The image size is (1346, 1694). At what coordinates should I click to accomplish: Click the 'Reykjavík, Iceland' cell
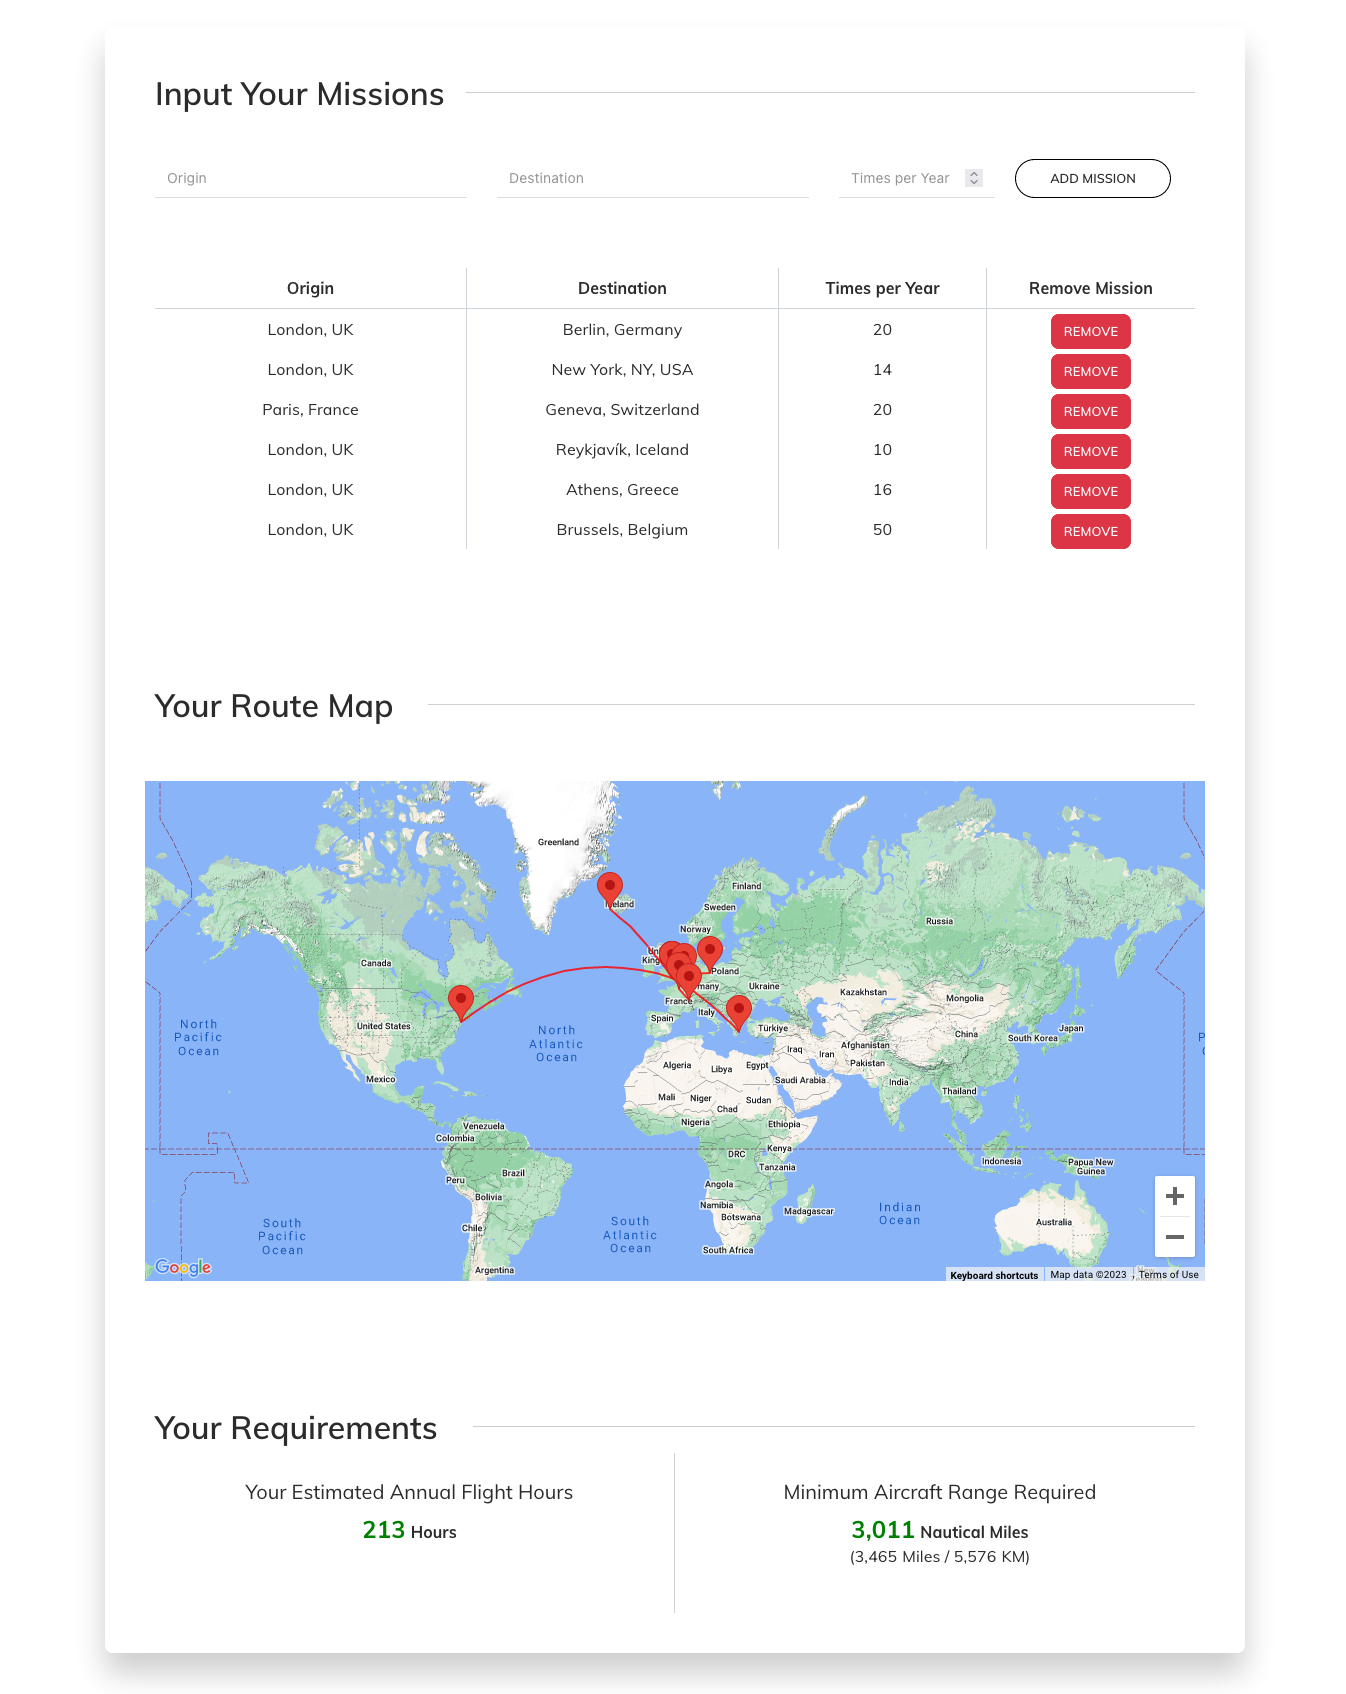622,450
